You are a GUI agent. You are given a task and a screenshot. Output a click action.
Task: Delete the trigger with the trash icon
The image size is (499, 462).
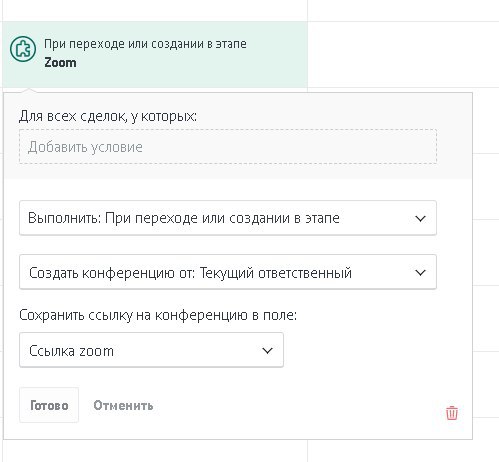click(452, 413)
